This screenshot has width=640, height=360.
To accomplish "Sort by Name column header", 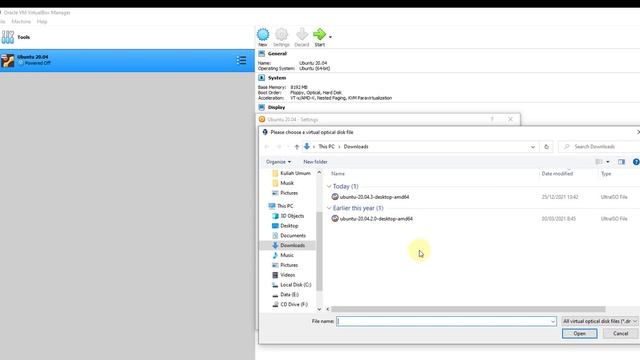I will 338,174.
